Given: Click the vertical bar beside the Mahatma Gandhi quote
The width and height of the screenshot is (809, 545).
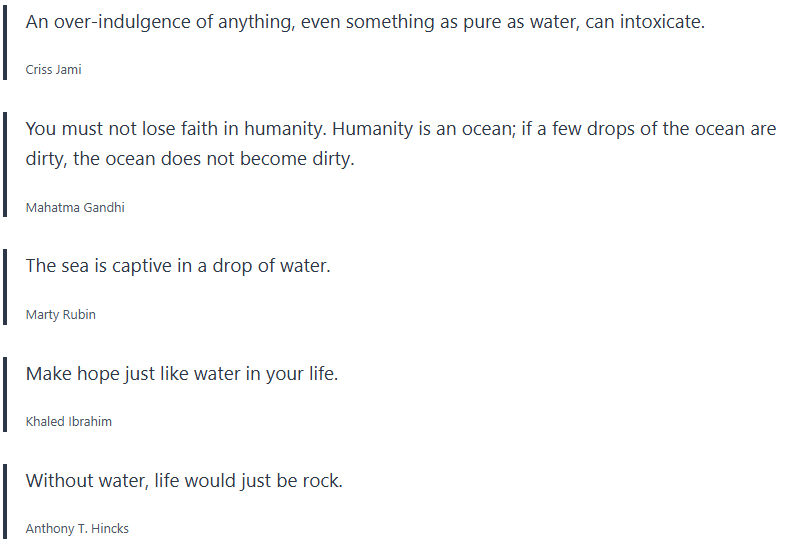Looking at the screenshot, I should click(x=4, y=165).
